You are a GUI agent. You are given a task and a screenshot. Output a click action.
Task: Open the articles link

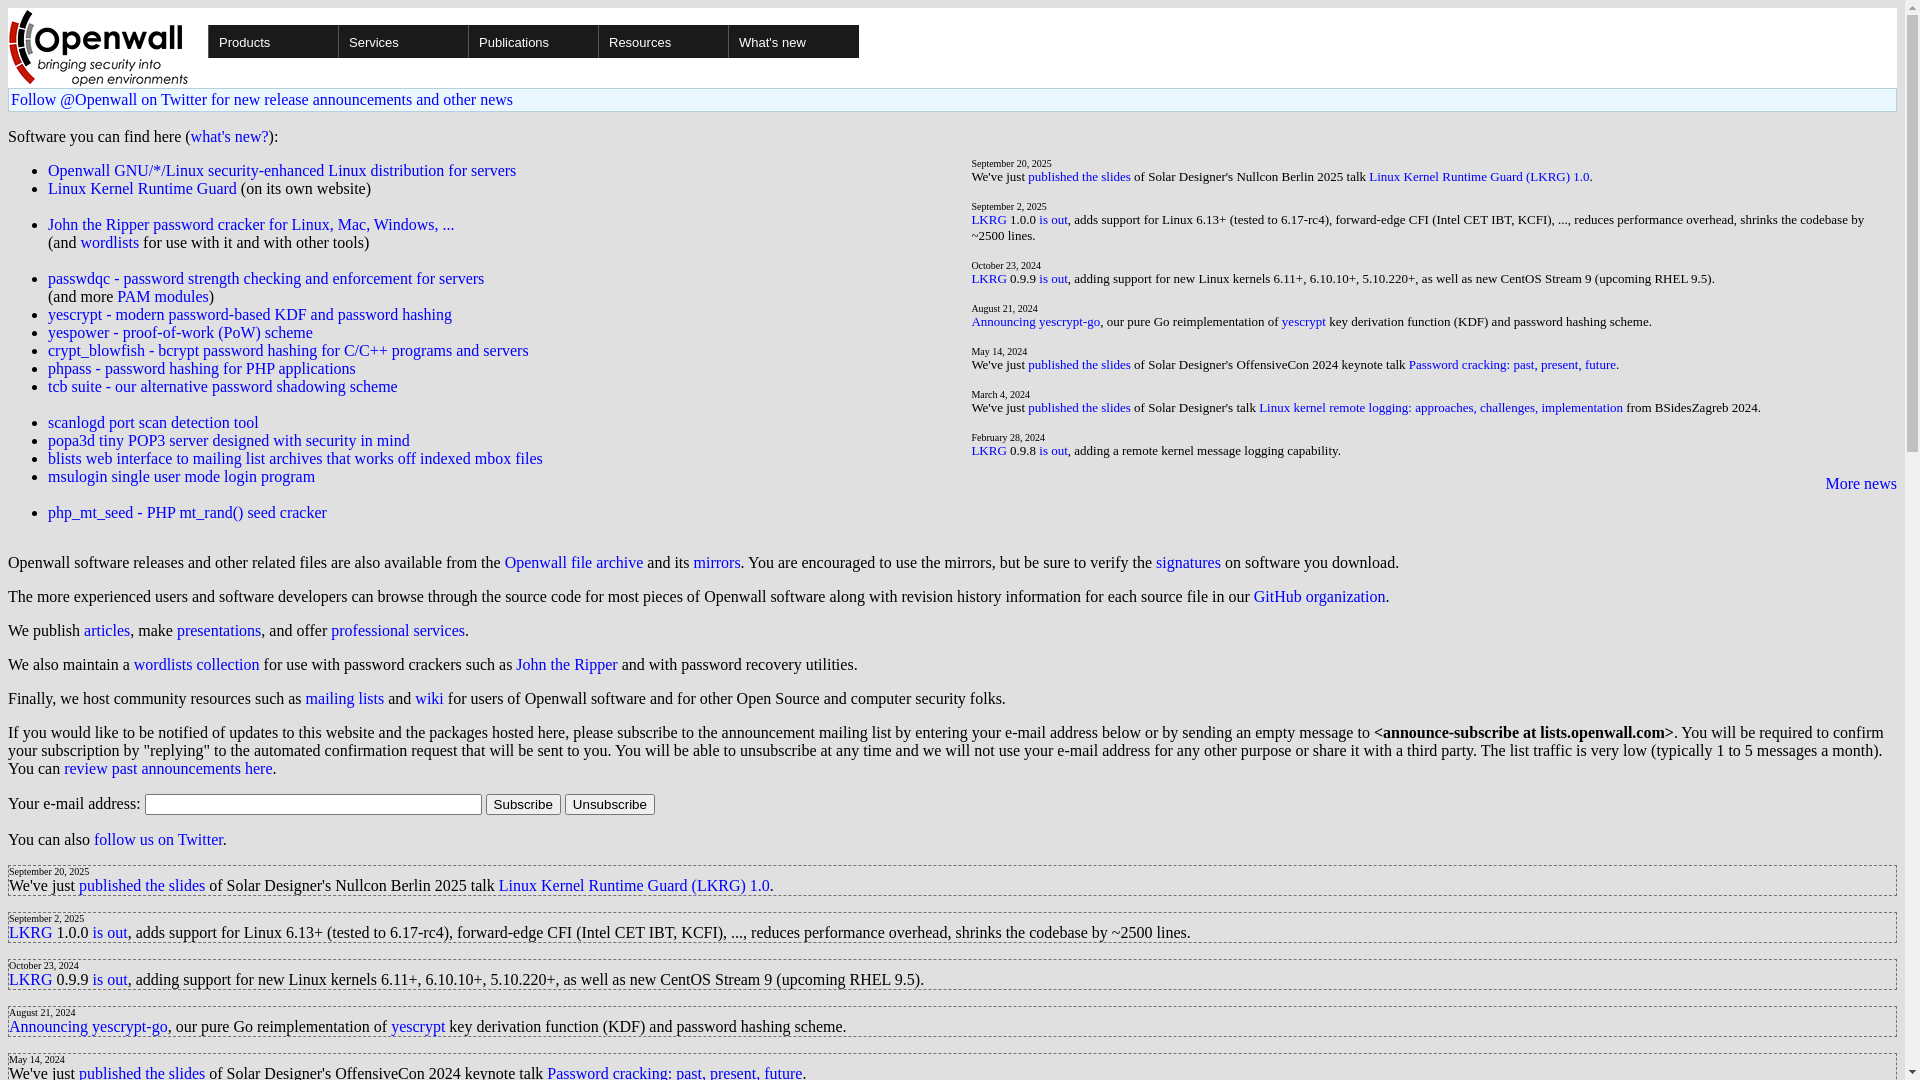[107, 631]
